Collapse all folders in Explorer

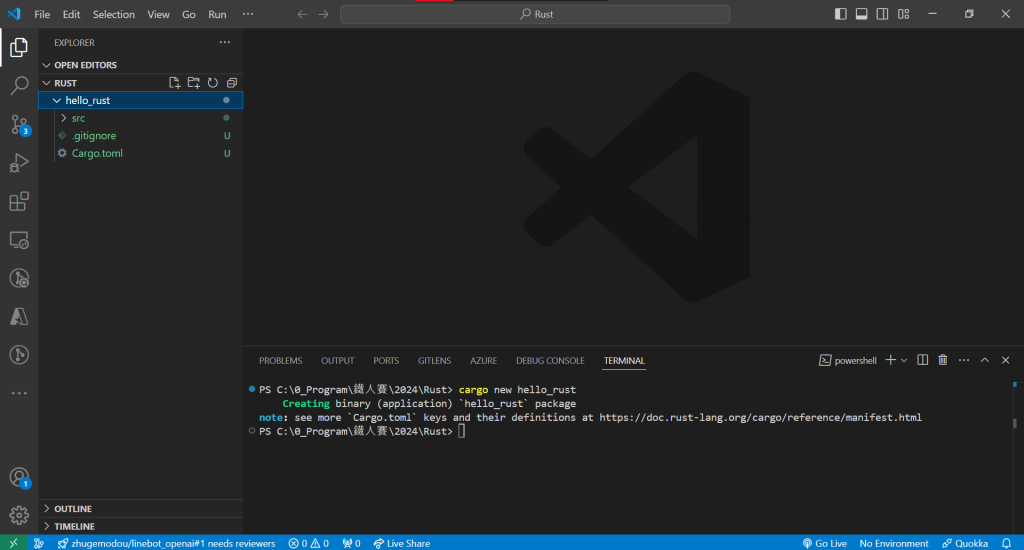pyautogui.click(x=232, y=83)
